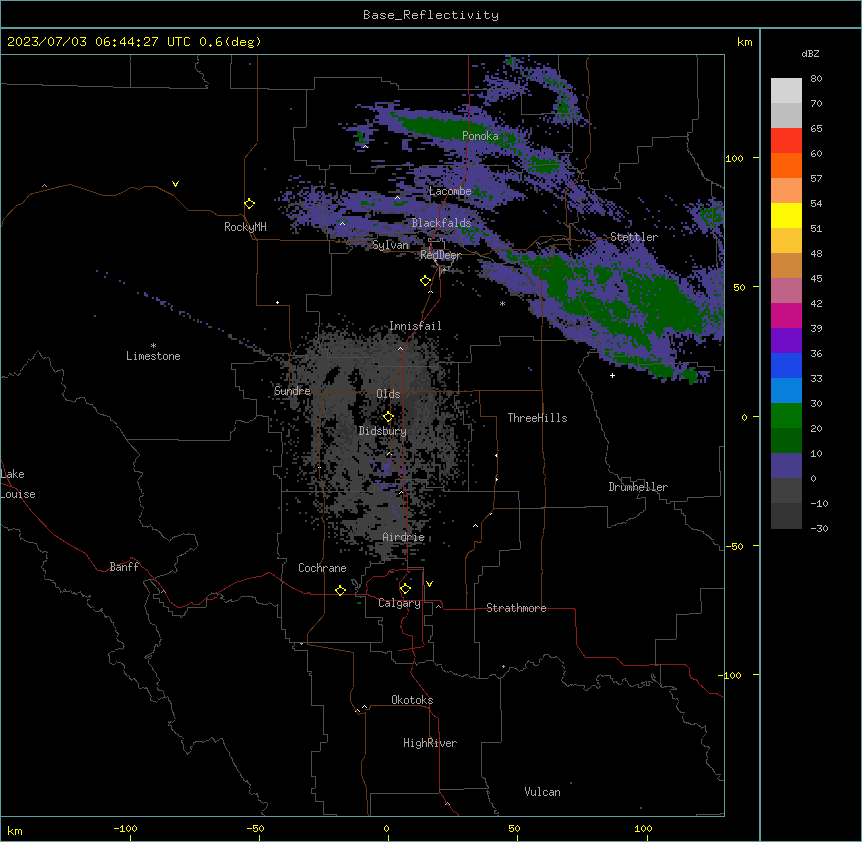Image resolution: width=862 pixels, height=842 pixels.
Task: Pick the red 60-65 dBZ legend swatch
Action: pyautogui.click(x=786, y=141)
